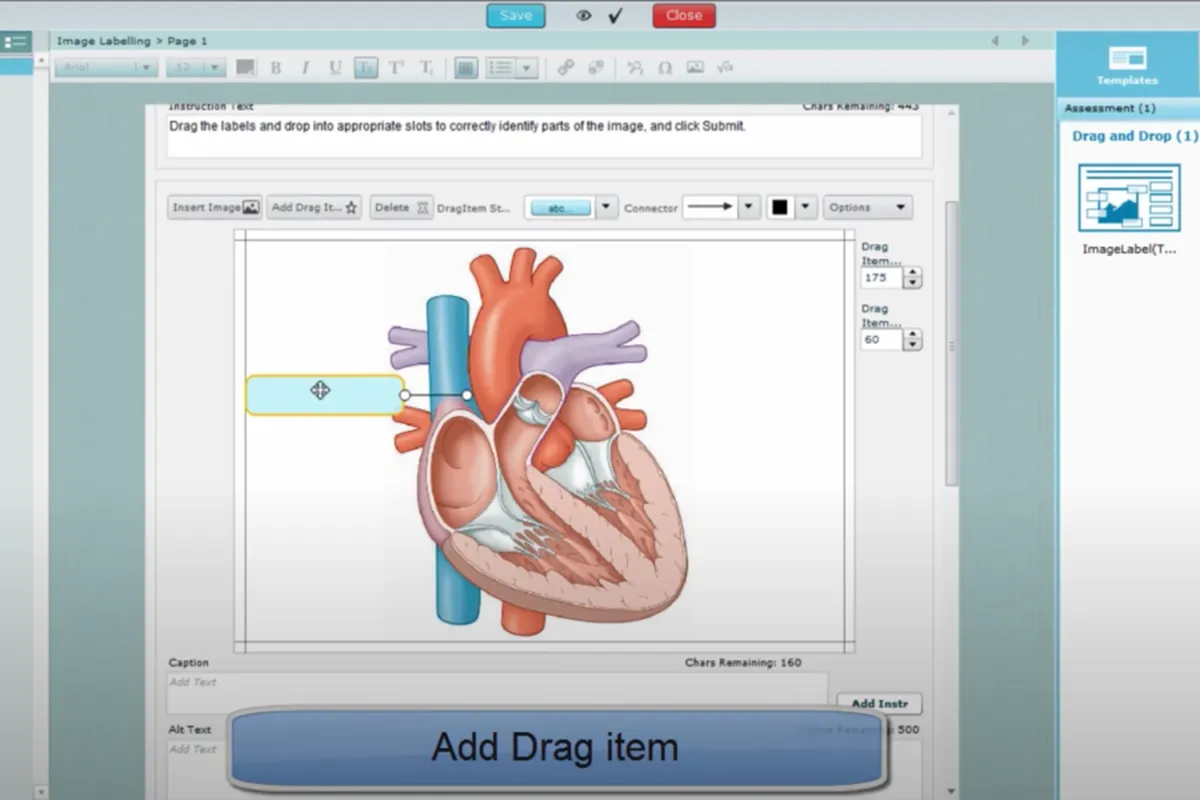Click the Delete button
The width and height of the screenshot is (1200, 800).
point(401,207)
